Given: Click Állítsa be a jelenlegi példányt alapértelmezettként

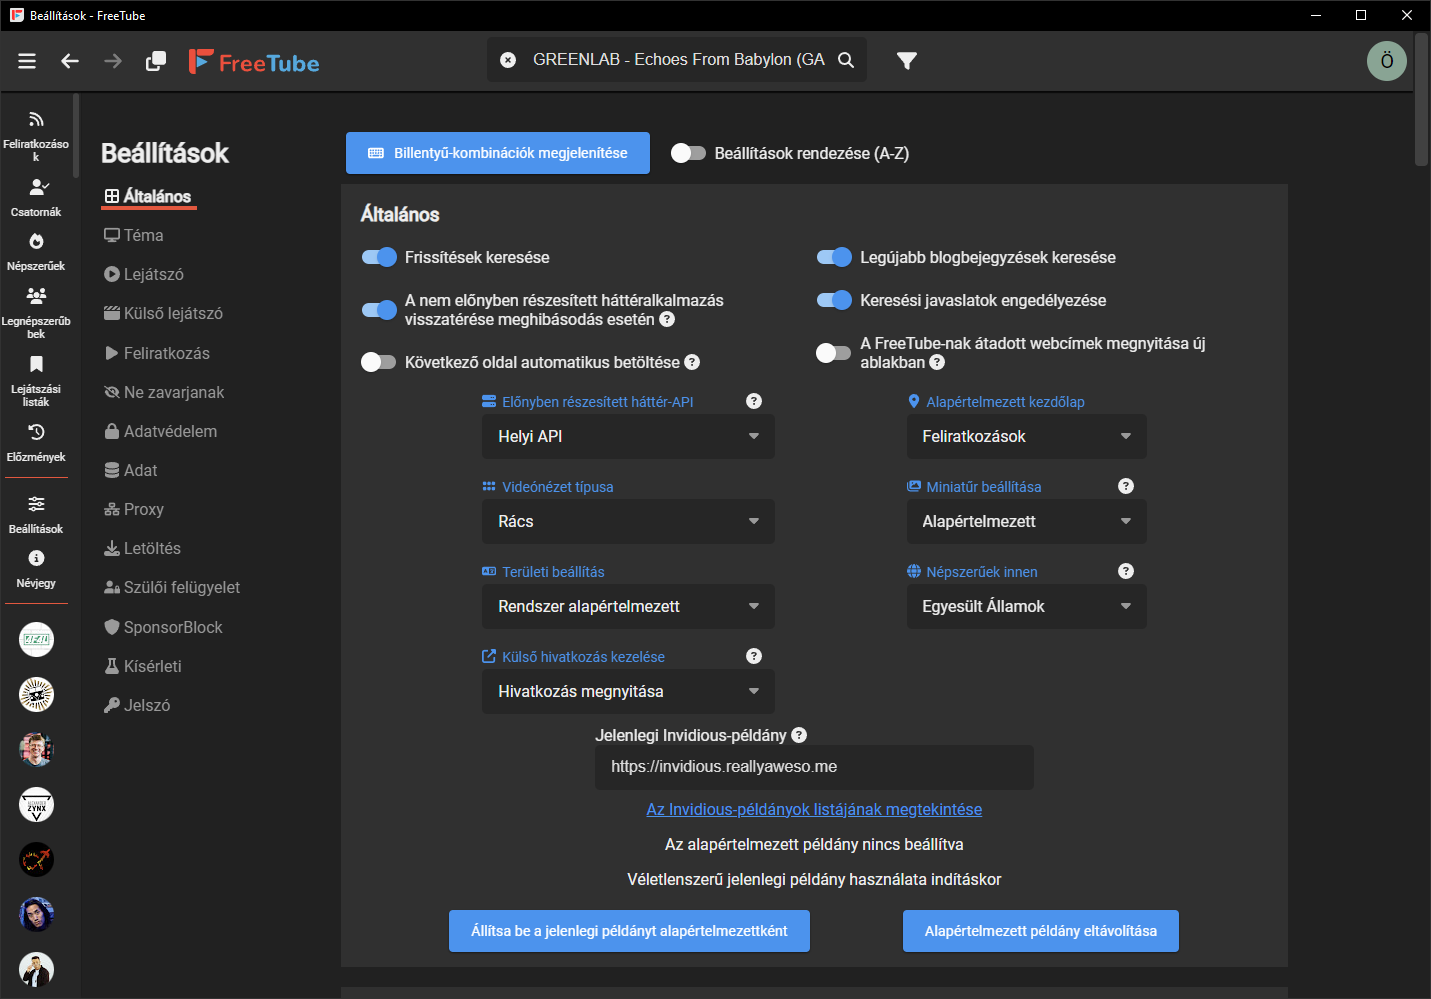Looking at the screenshot, I should pyautogui.click(x=629, y=931).
